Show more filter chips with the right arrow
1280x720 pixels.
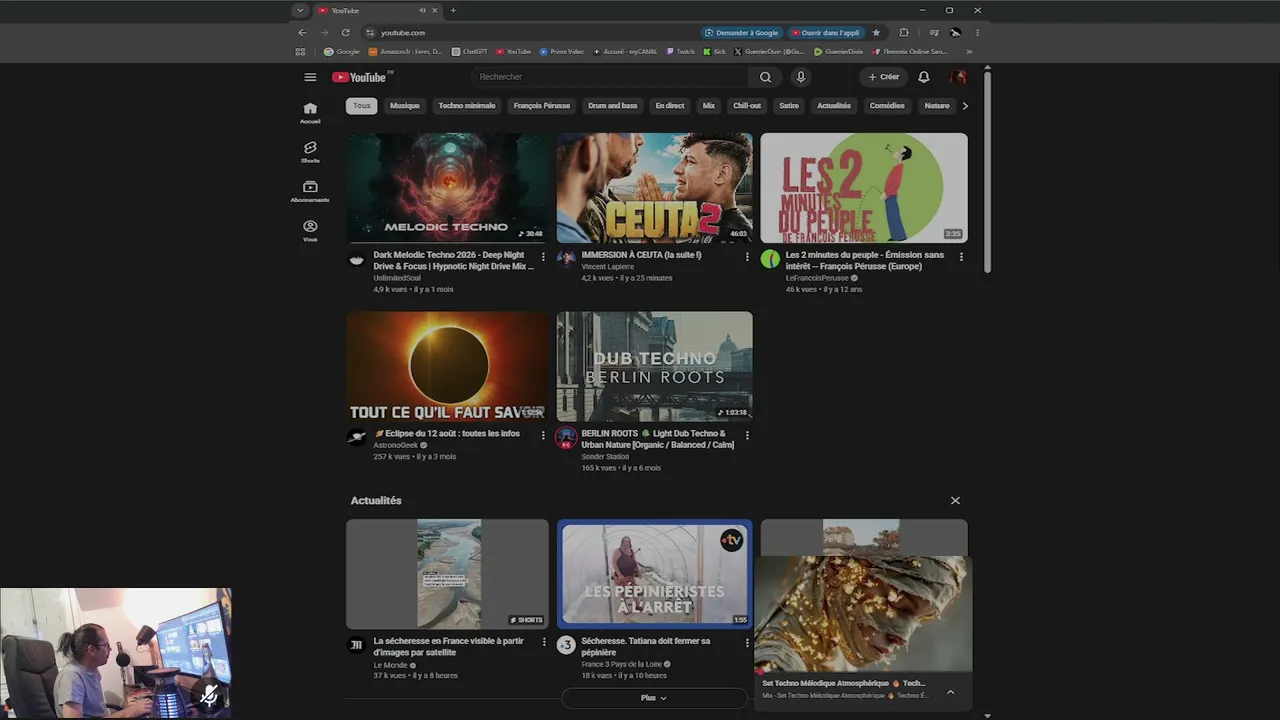(x=965, y=106)
